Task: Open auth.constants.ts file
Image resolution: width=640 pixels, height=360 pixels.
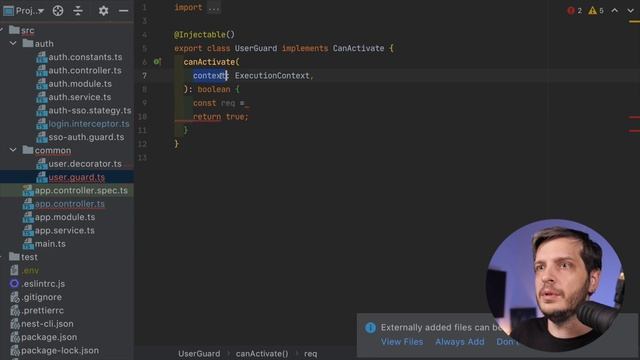Action: coord(85,57)
